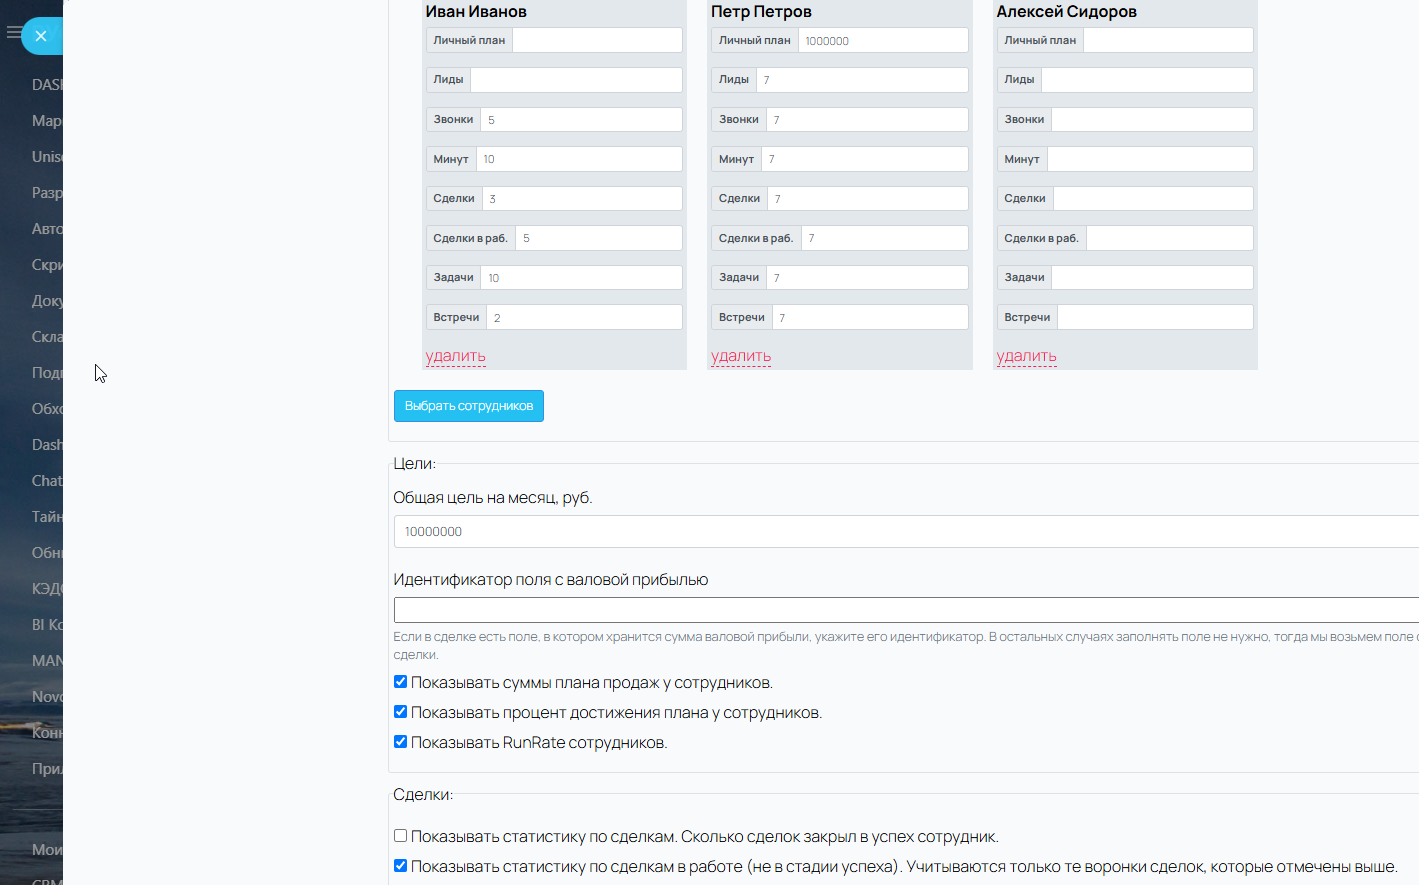Edit Алексей Сидоров's 'Сделки' field
This screenshot has height=885, width=1419.
[1154, 198]
